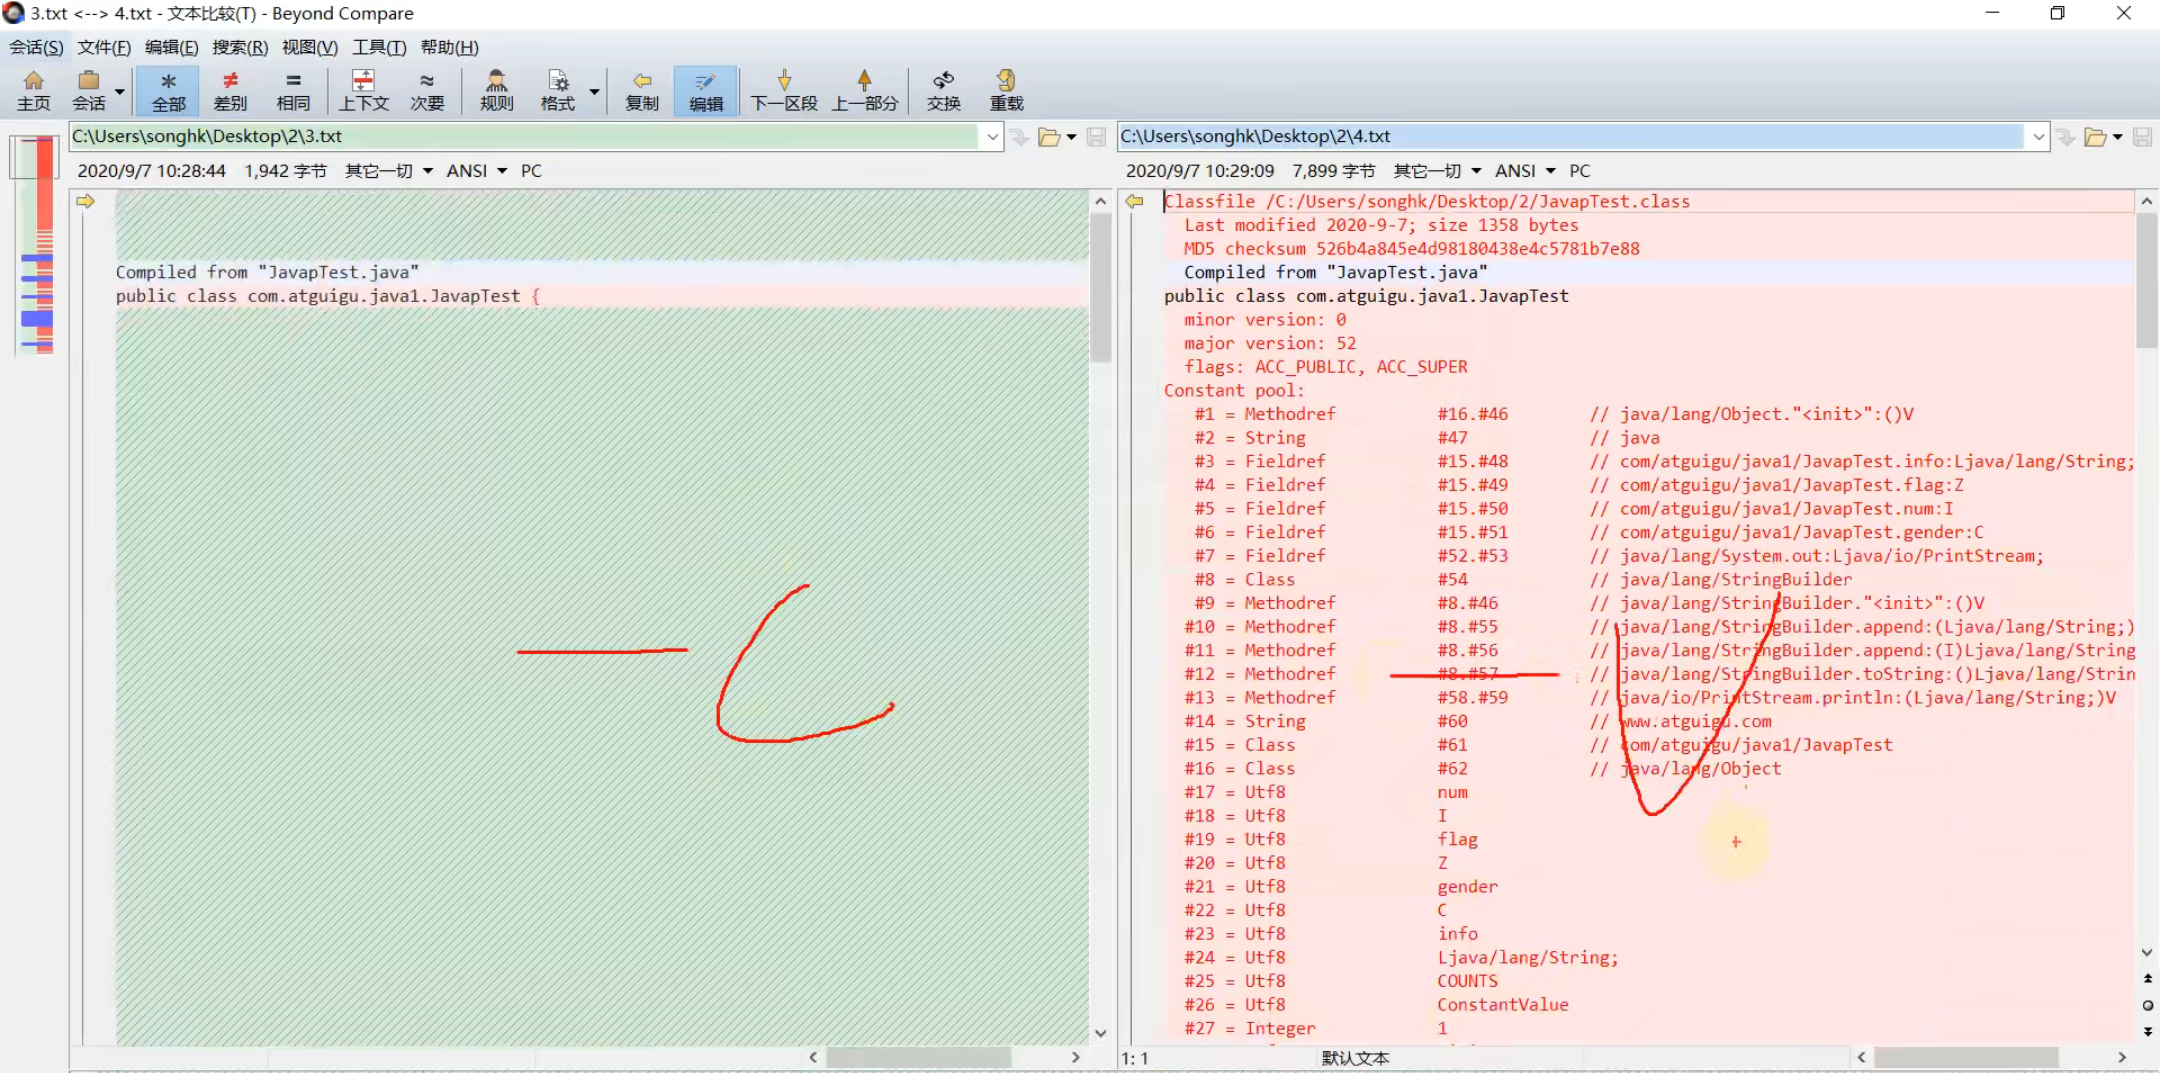Click the '#27 = Integer' constant pool row
Viewport: 2160px width, 1073px height.
pyautogui.click(x=1315, y=1028)
